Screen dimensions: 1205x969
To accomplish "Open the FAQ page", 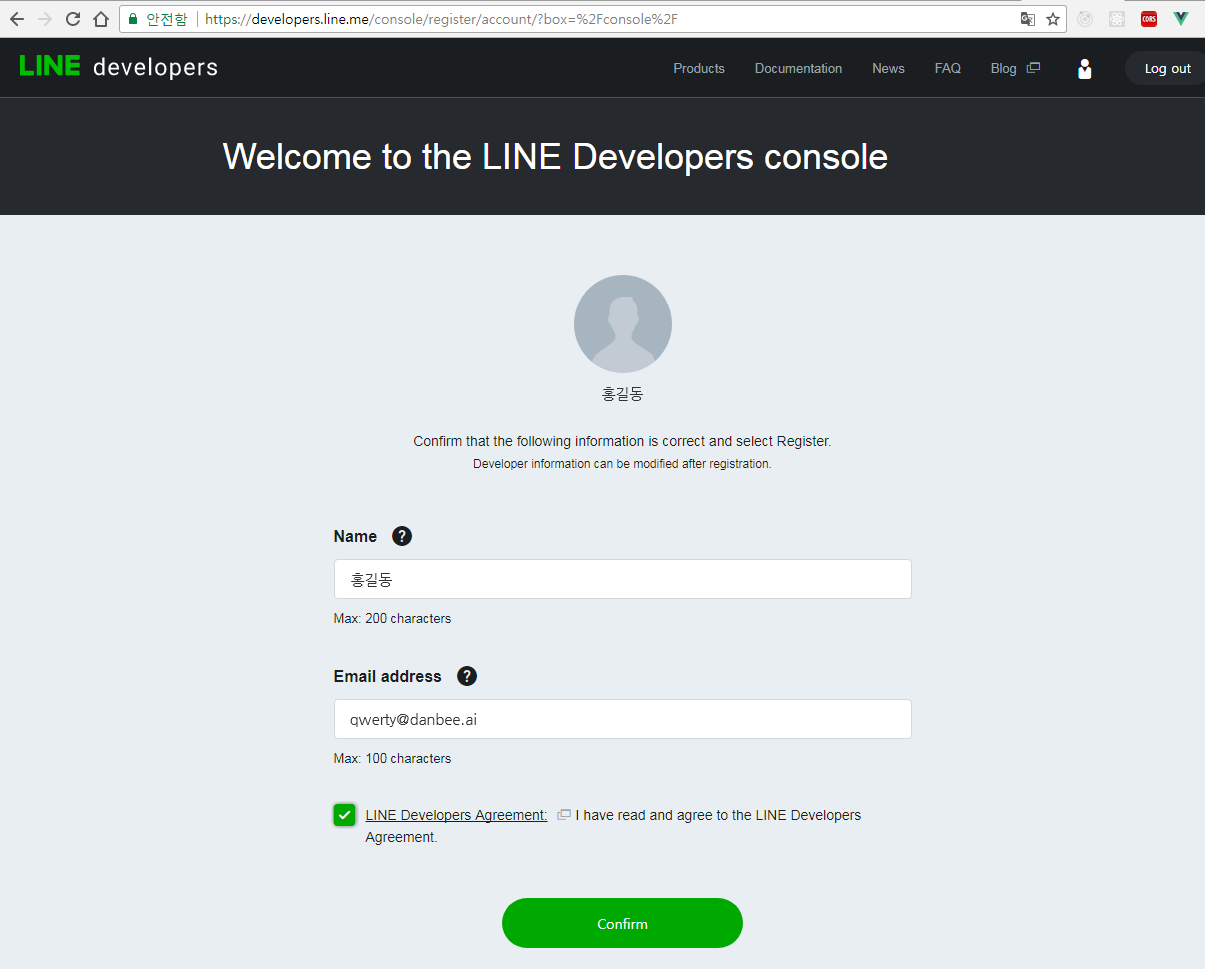I will pos(948,68).
